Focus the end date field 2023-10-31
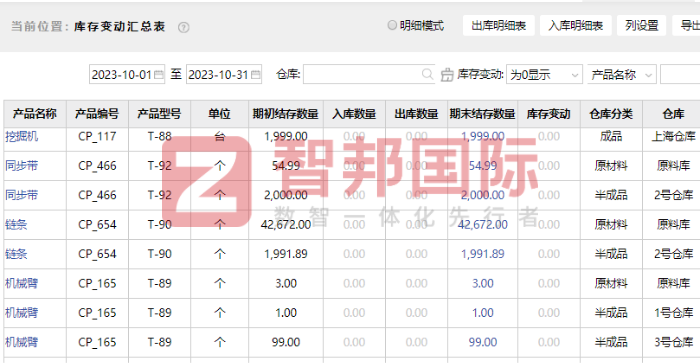Viewport: 700px width, 363px height. 224,75
